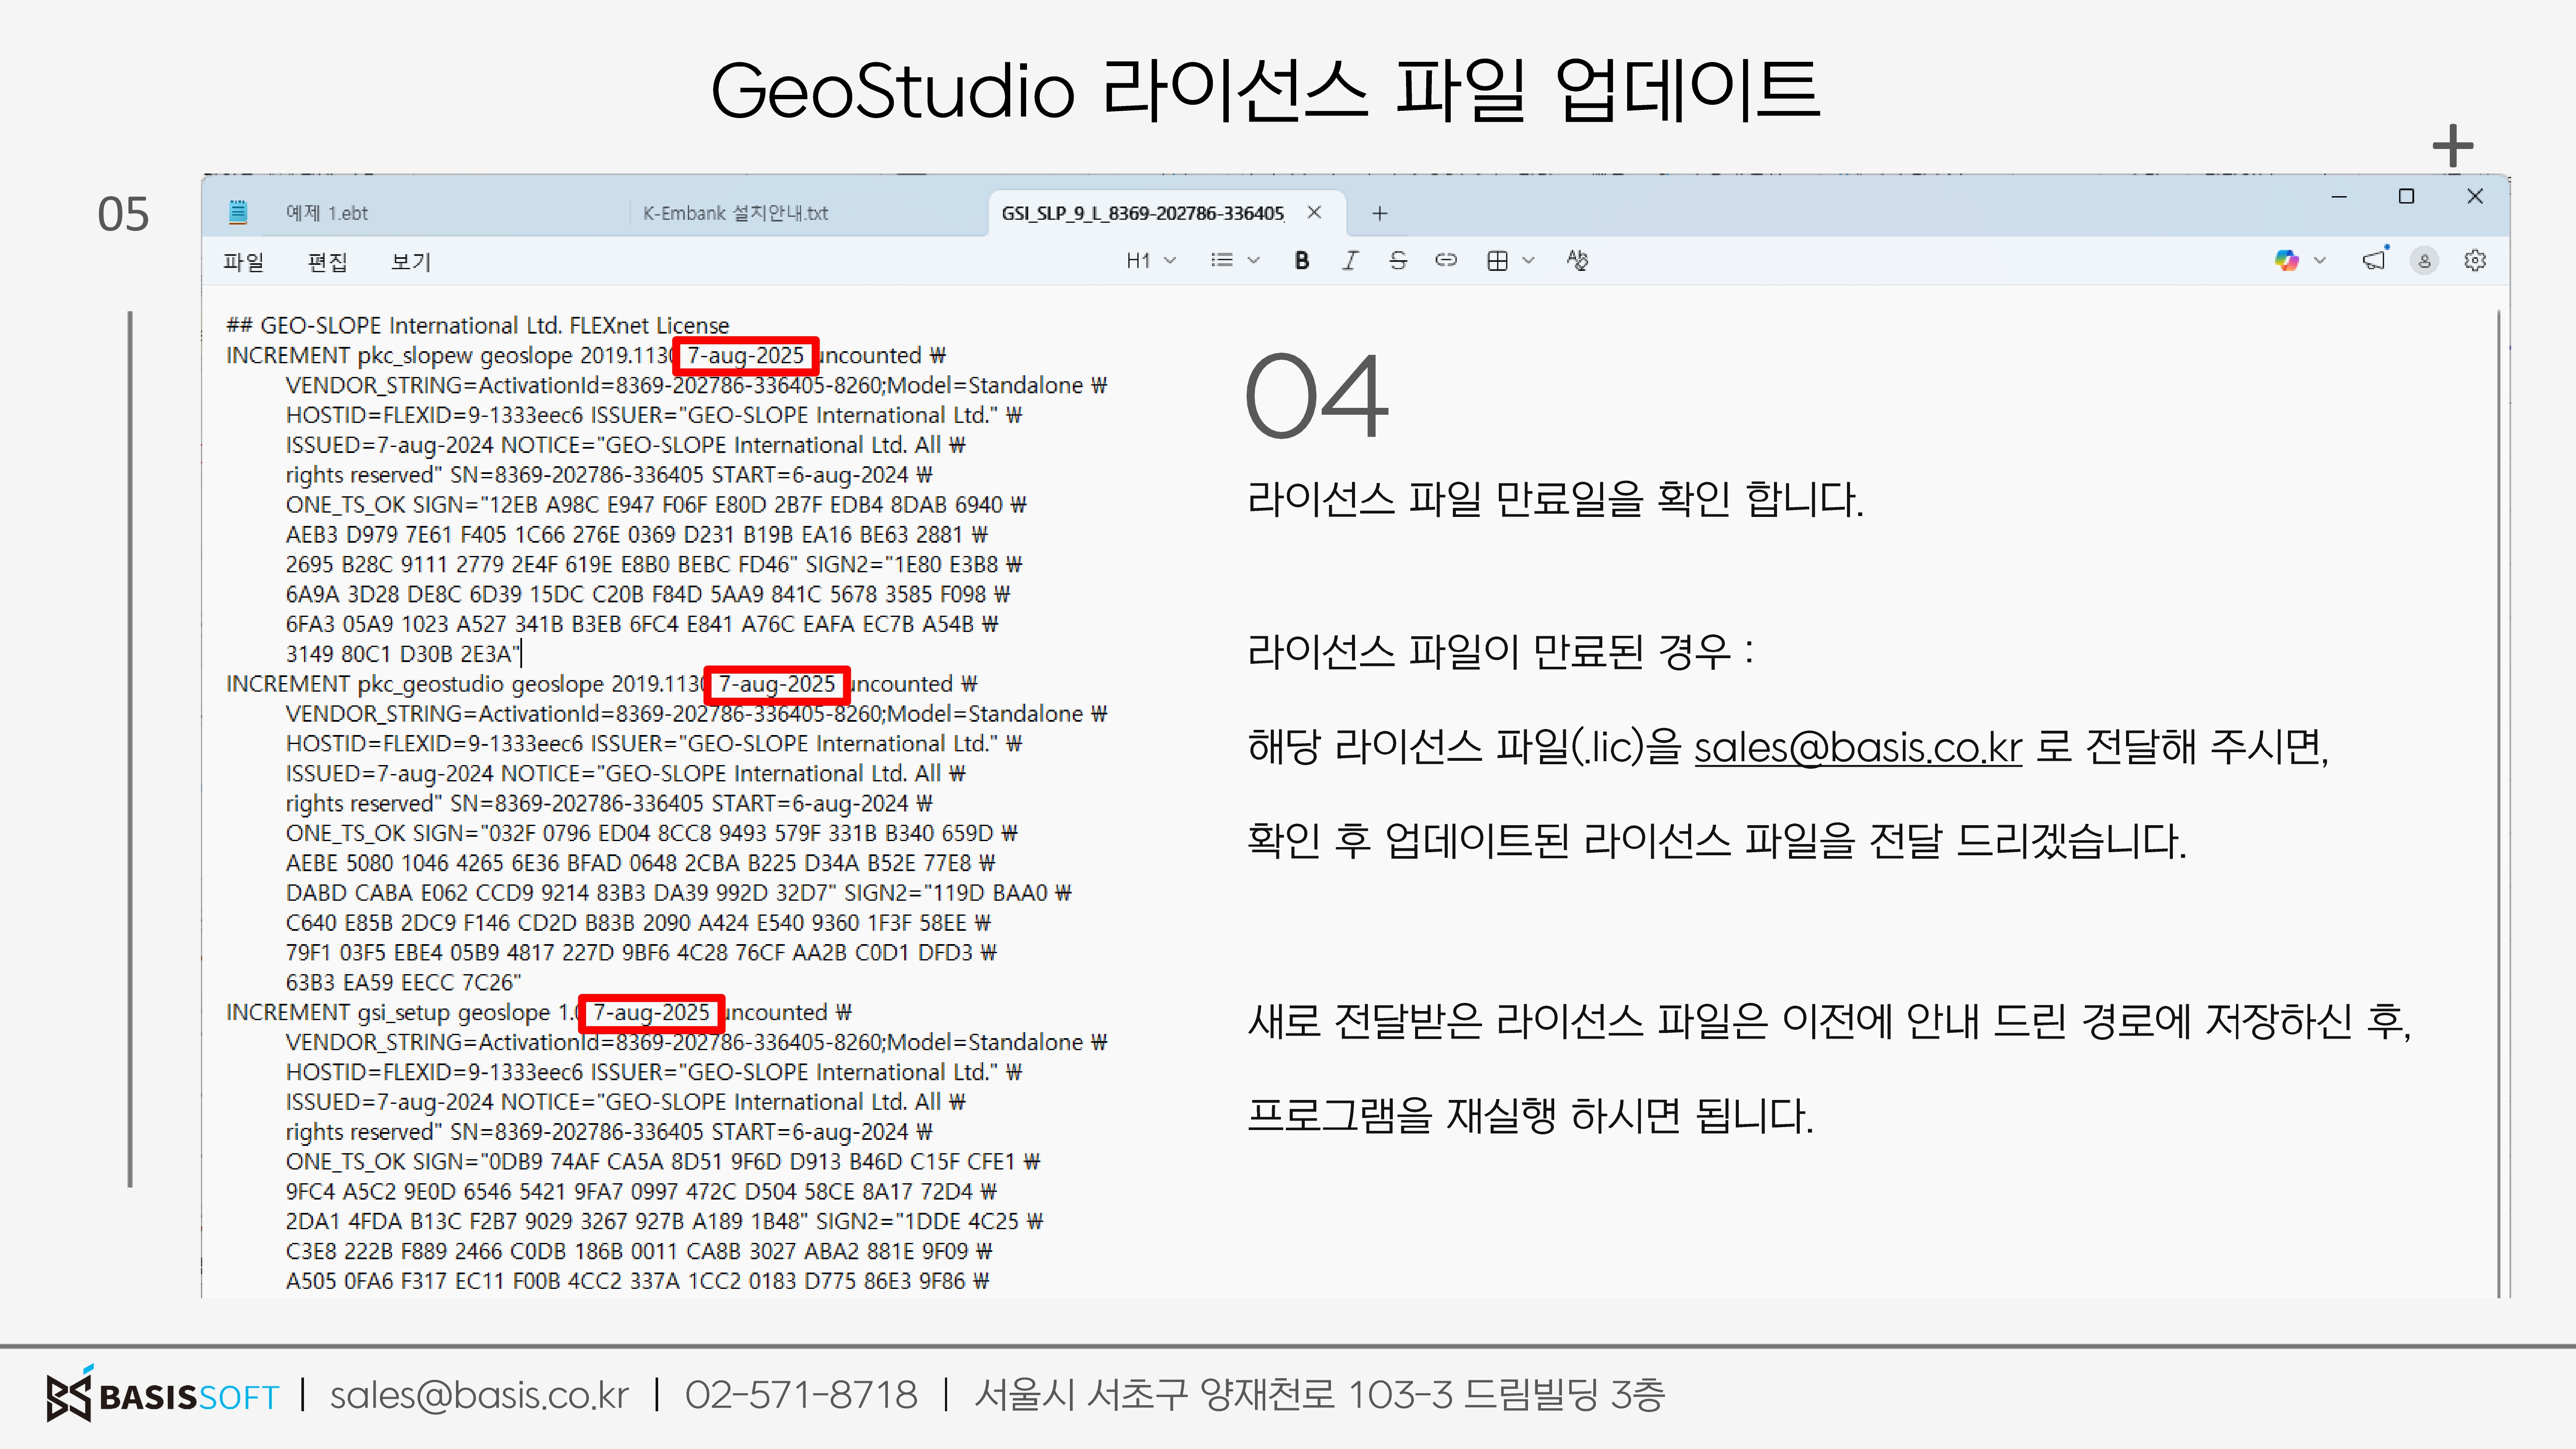Open Copilot from the colorful icon
This screenshot has width=2576, height=1449.
(x=2286, y=261)
